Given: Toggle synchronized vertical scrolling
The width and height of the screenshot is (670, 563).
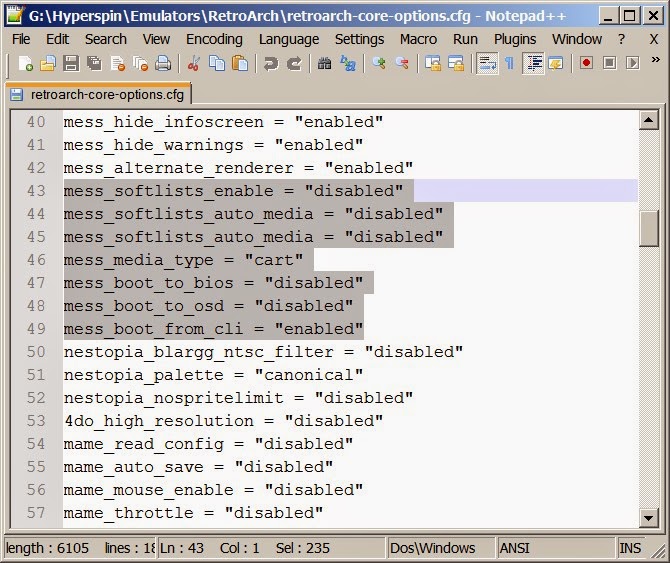Looking at the screenshot, I should (x=433, y=64).
